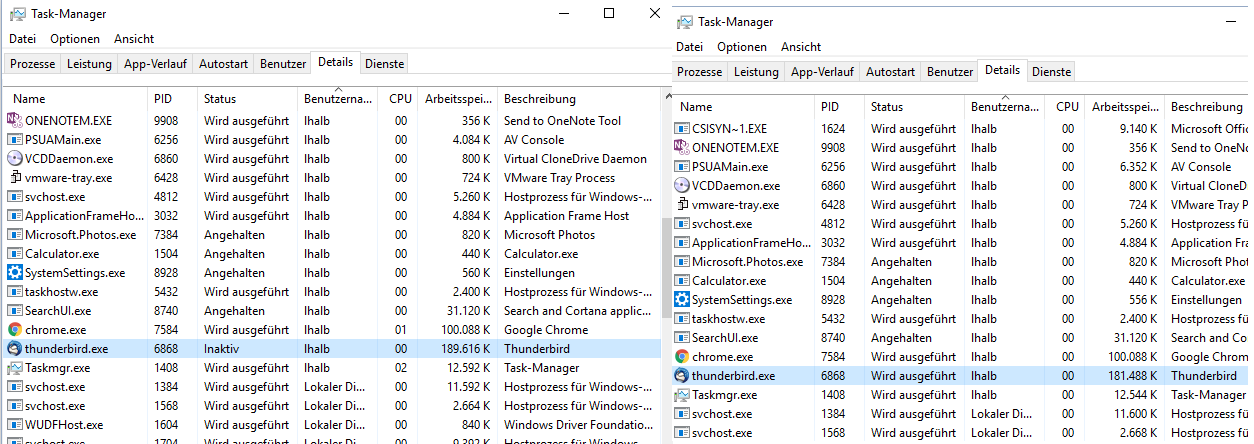Sort by Benutzername column in right window
The width and height of the screenshot is (1254, 444).
tap(1004, 107)
